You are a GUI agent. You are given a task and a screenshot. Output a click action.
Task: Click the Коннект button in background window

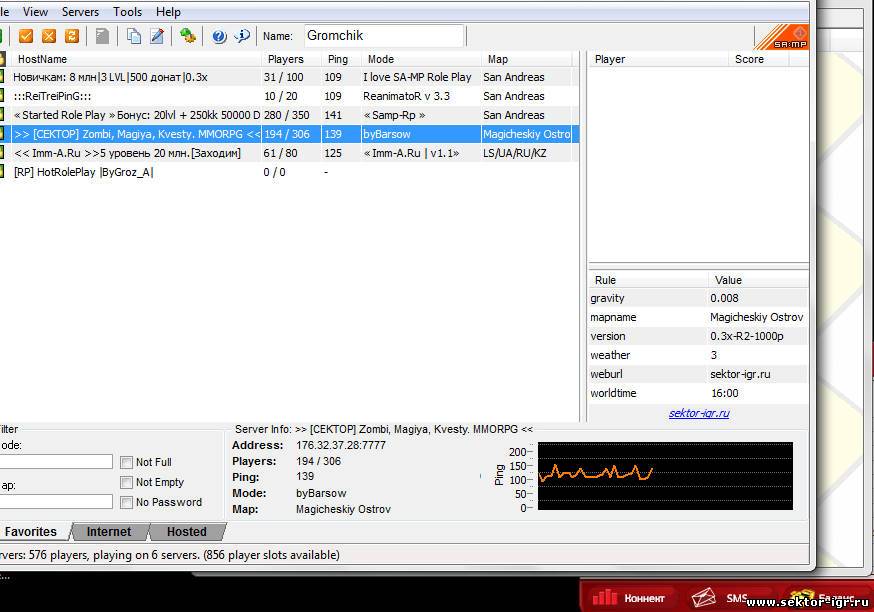click(x=628, y=598)
